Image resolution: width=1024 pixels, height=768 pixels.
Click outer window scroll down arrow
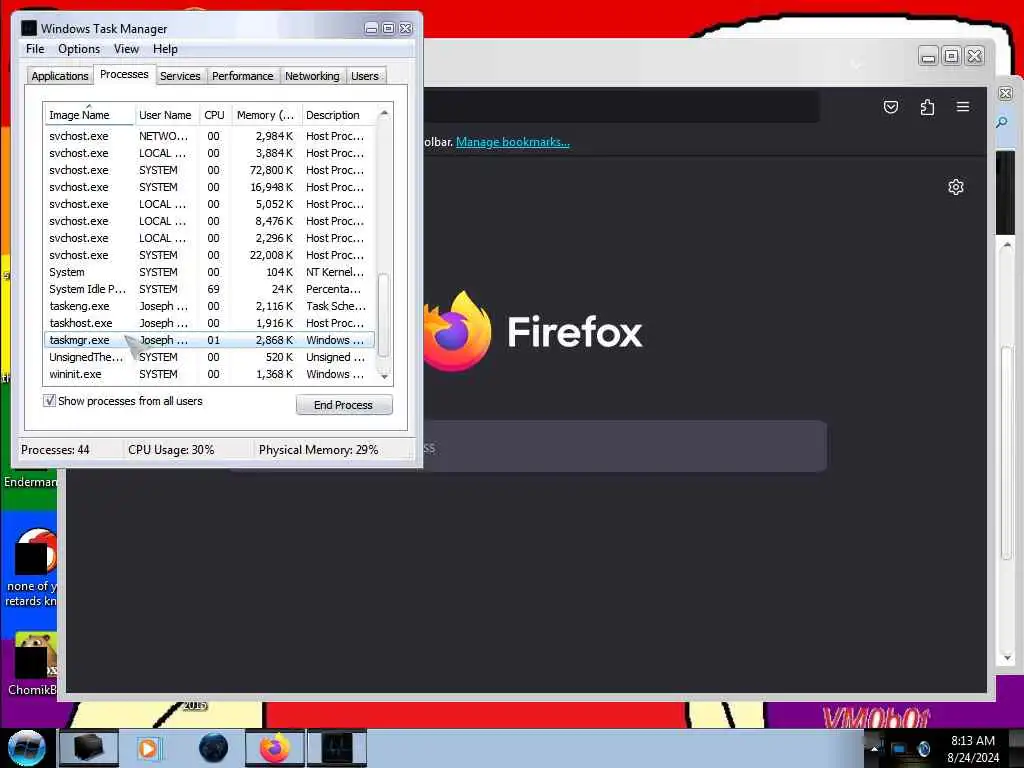coord(1007,658)
